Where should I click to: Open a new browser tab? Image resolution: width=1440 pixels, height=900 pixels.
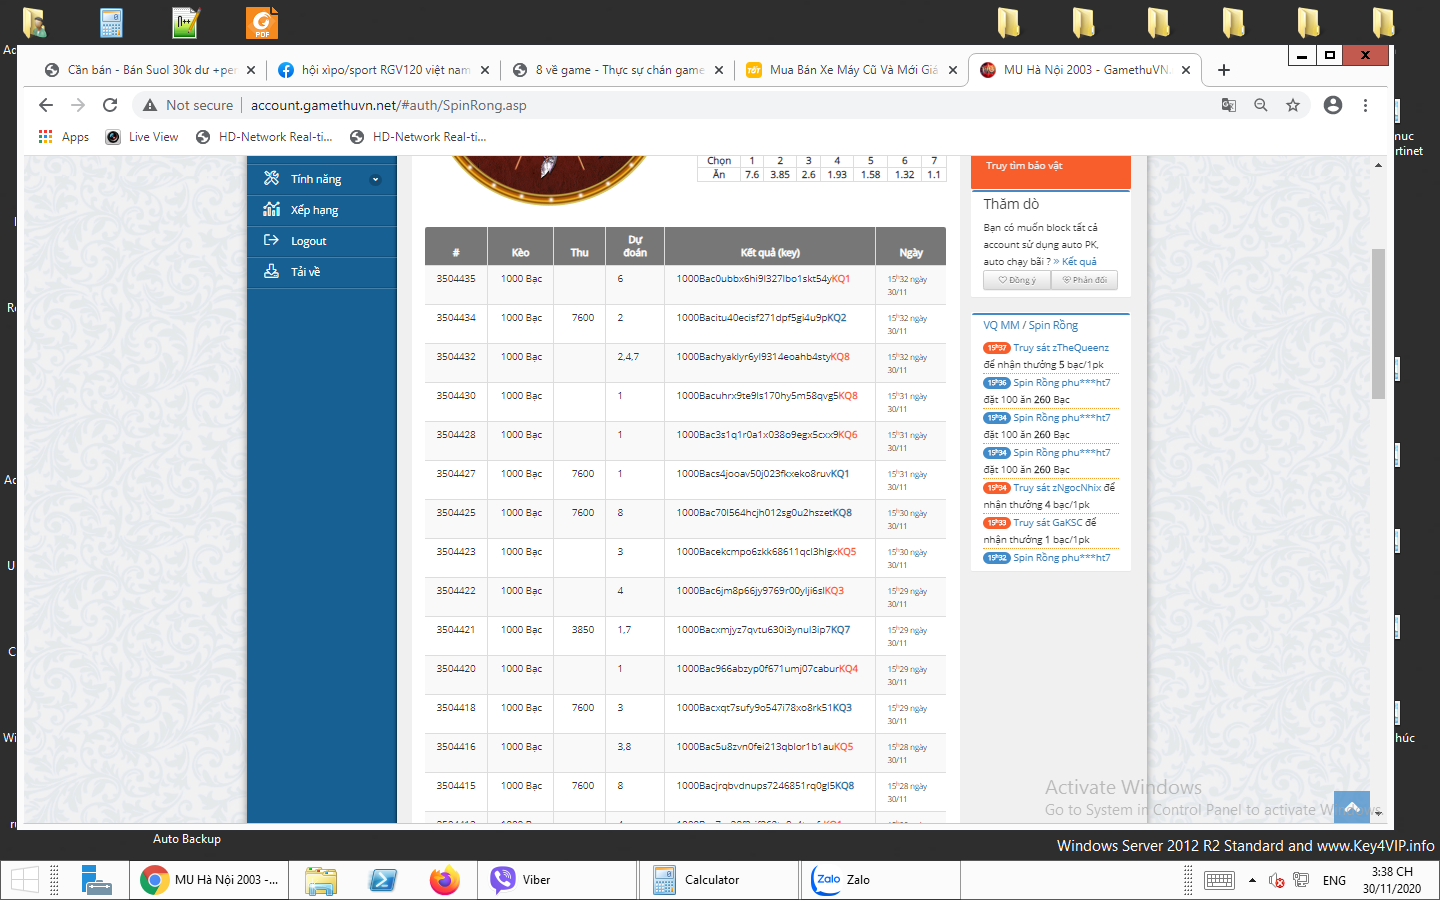click(x=1224, y=70)
